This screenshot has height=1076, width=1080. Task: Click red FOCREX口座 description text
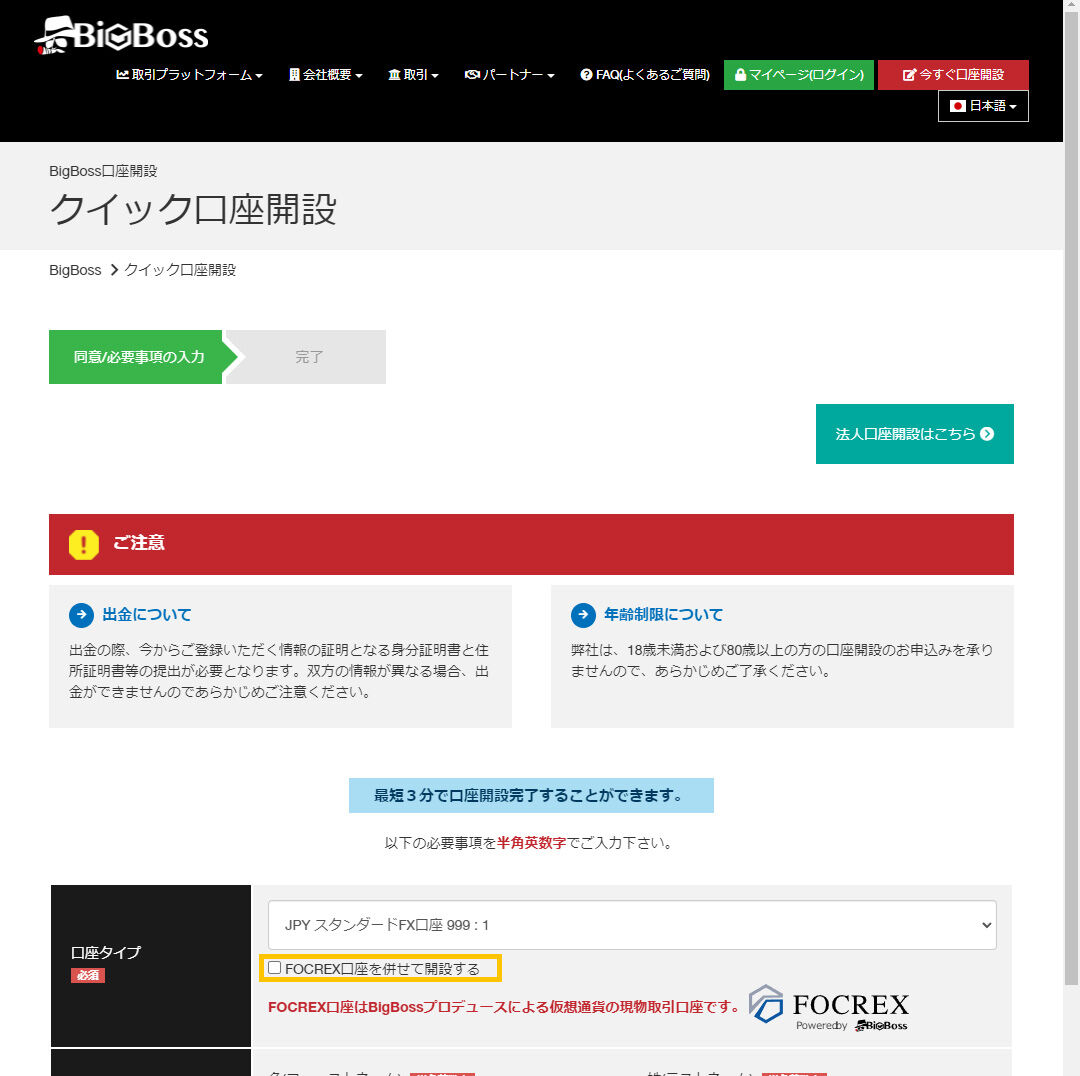(x=503, y=1007)
